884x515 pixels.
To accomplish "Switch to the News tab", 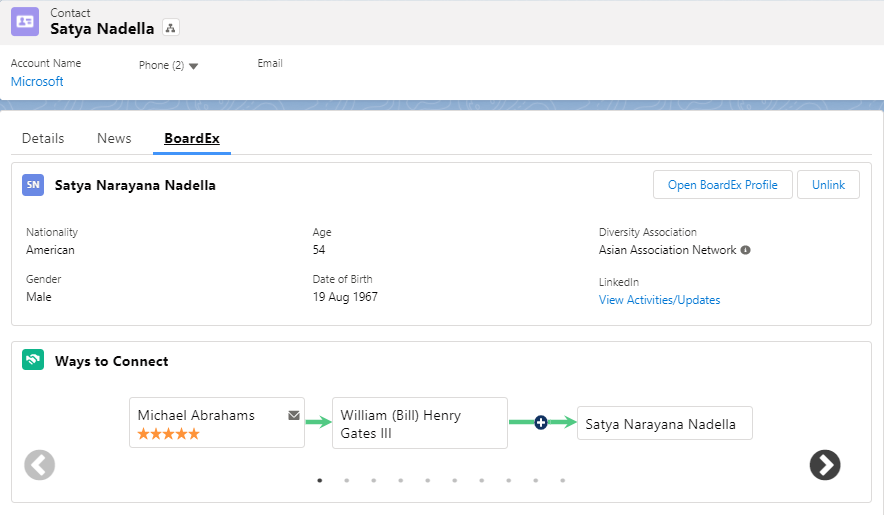I will coord(114,138).
